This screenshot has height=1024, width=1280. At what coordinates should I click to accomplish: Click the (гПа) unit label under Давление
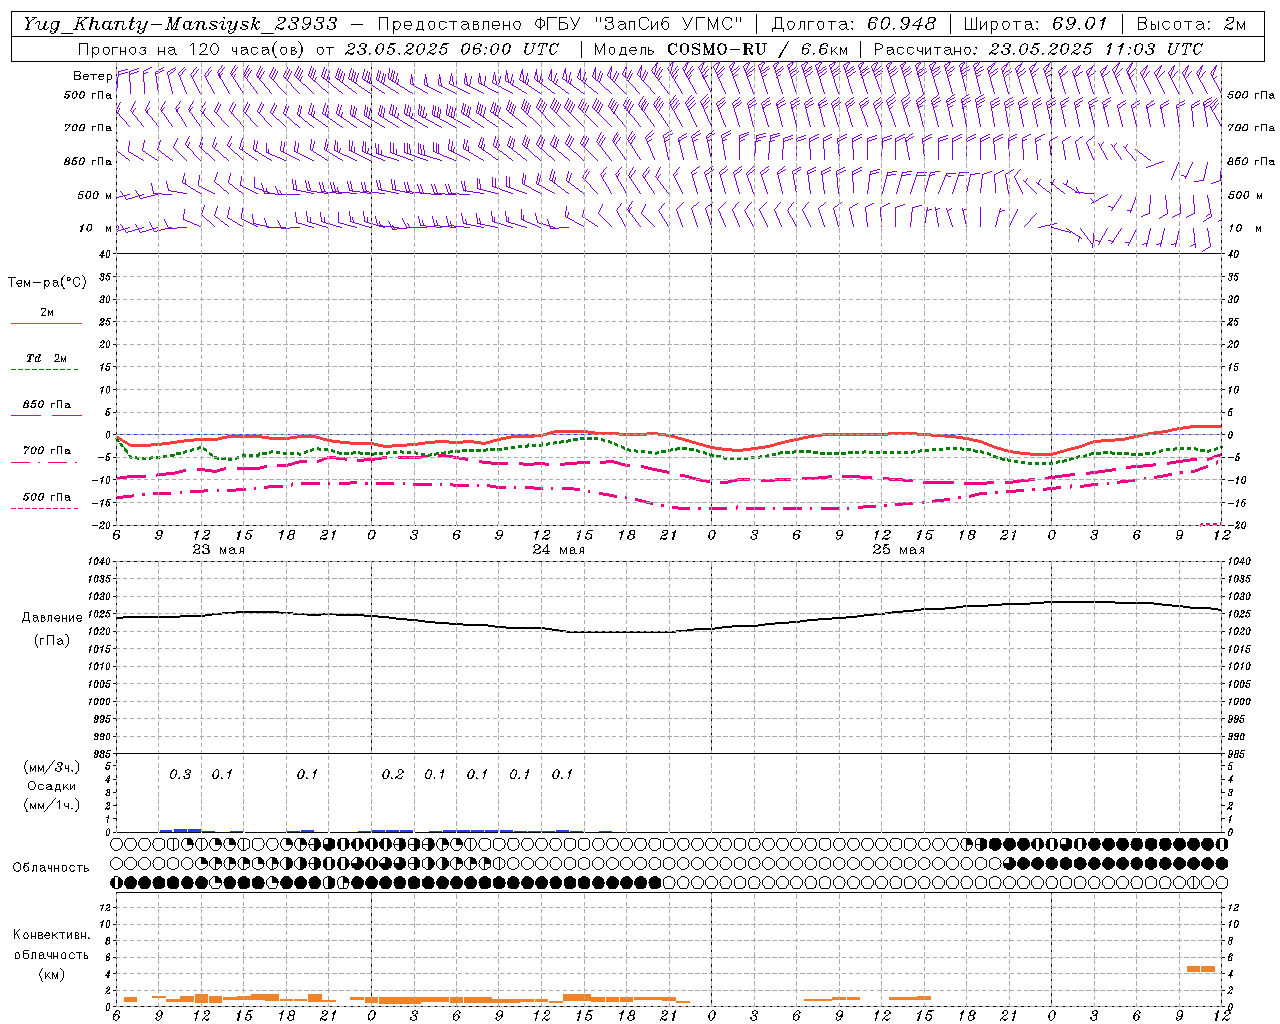point(52,640)
